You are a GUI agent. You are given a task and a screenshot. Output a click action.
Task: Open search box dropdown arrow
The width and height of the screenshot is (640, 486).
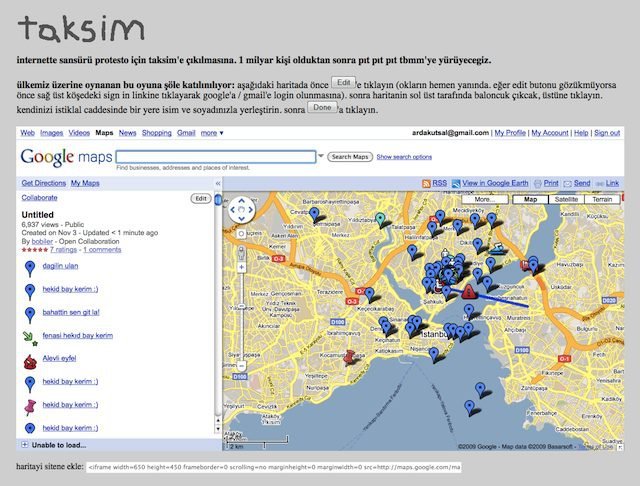point(321,156)
